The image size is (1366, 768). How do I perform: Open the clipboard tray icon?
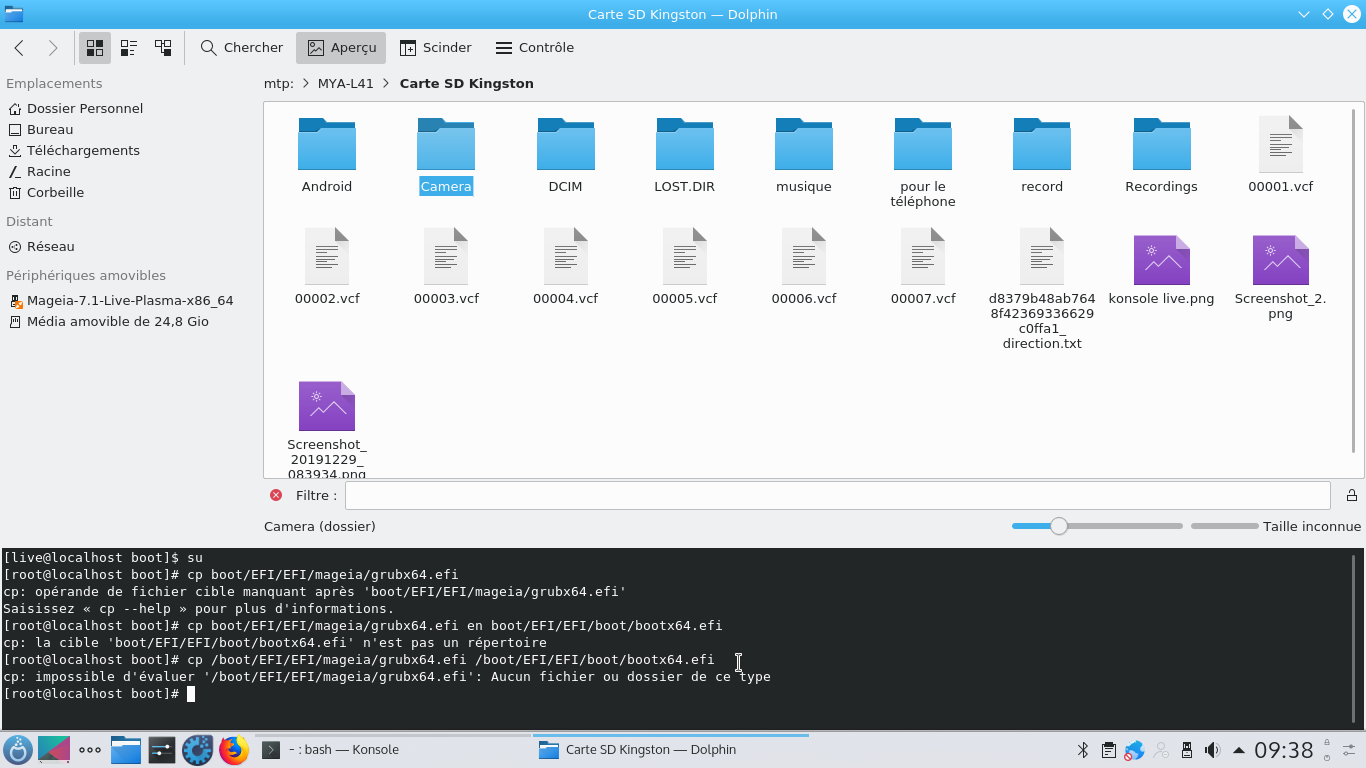pos(1108,750)
